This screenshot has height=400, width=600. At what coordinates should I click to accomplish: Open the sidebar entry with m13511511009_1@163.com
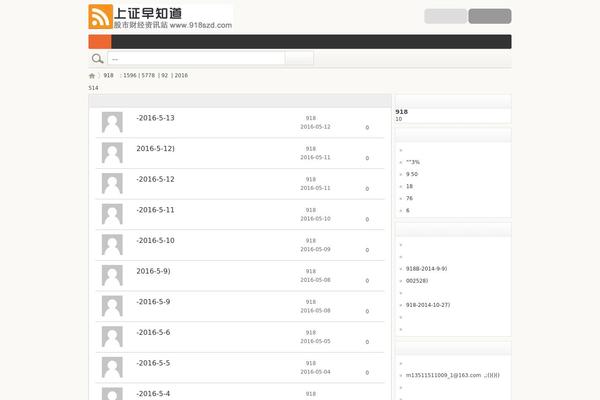click(x=453, y=376)
